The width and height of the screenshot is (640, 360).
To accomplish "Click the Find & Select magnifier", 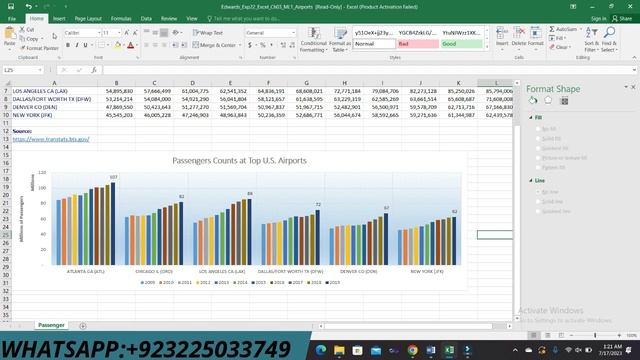I will (609, 33).
